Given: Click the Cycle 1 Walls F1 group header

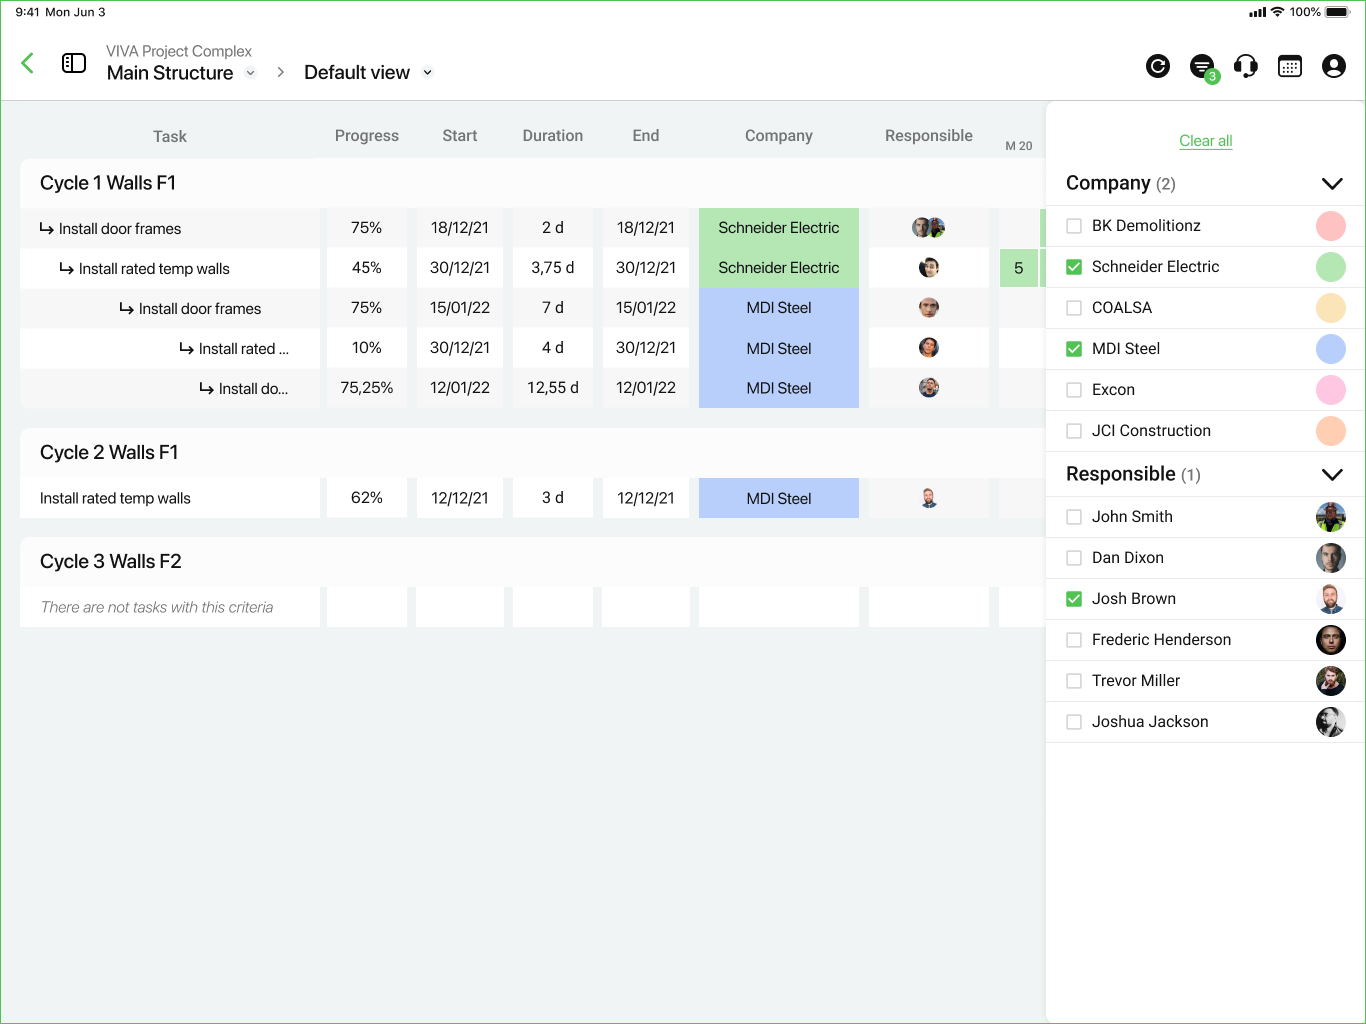Looking at the screenshot, I should [x=532, y=183].
